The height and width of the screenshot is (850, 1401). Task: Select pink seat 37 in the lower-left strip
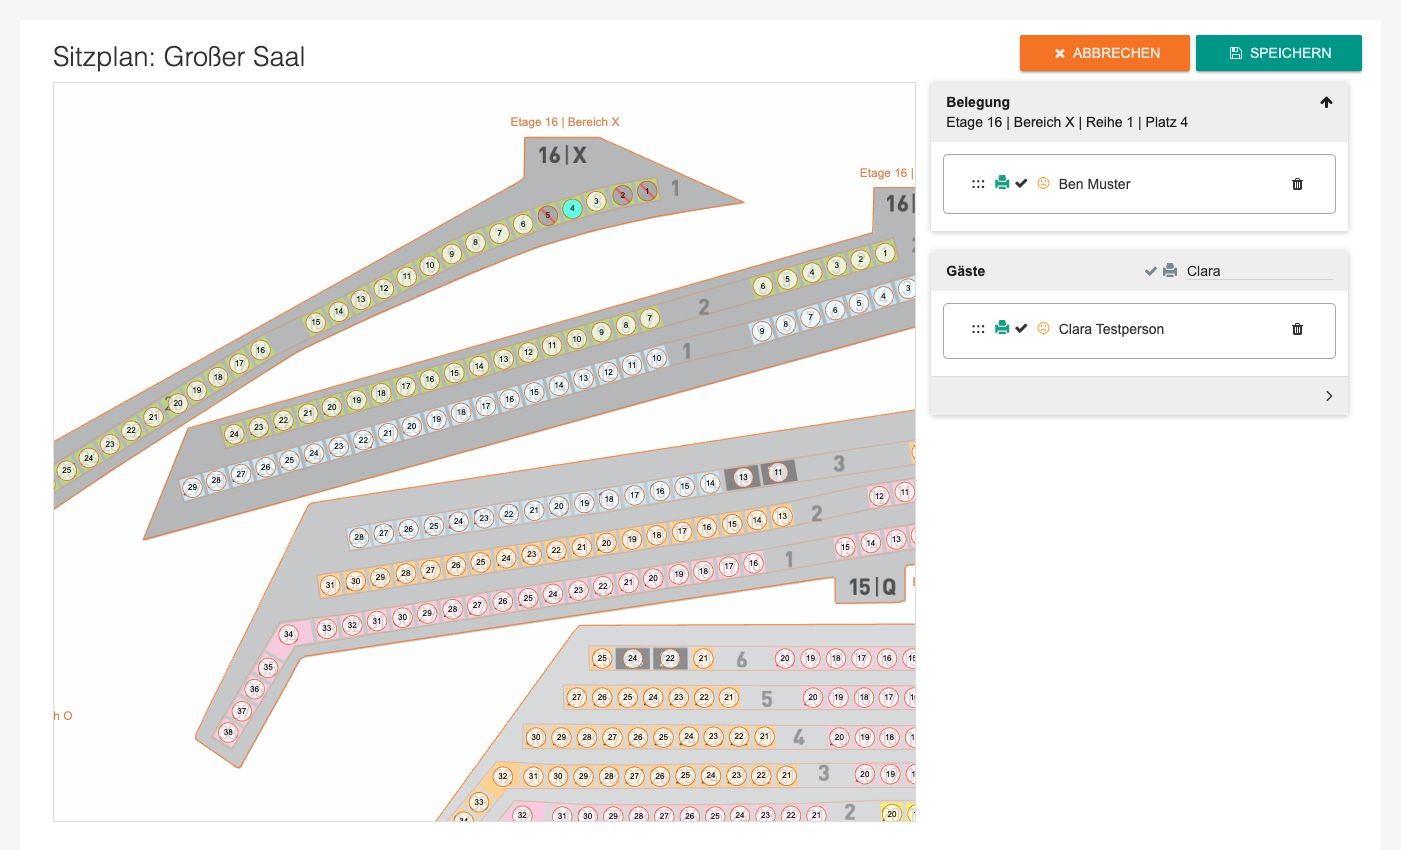tap(241, 711)
